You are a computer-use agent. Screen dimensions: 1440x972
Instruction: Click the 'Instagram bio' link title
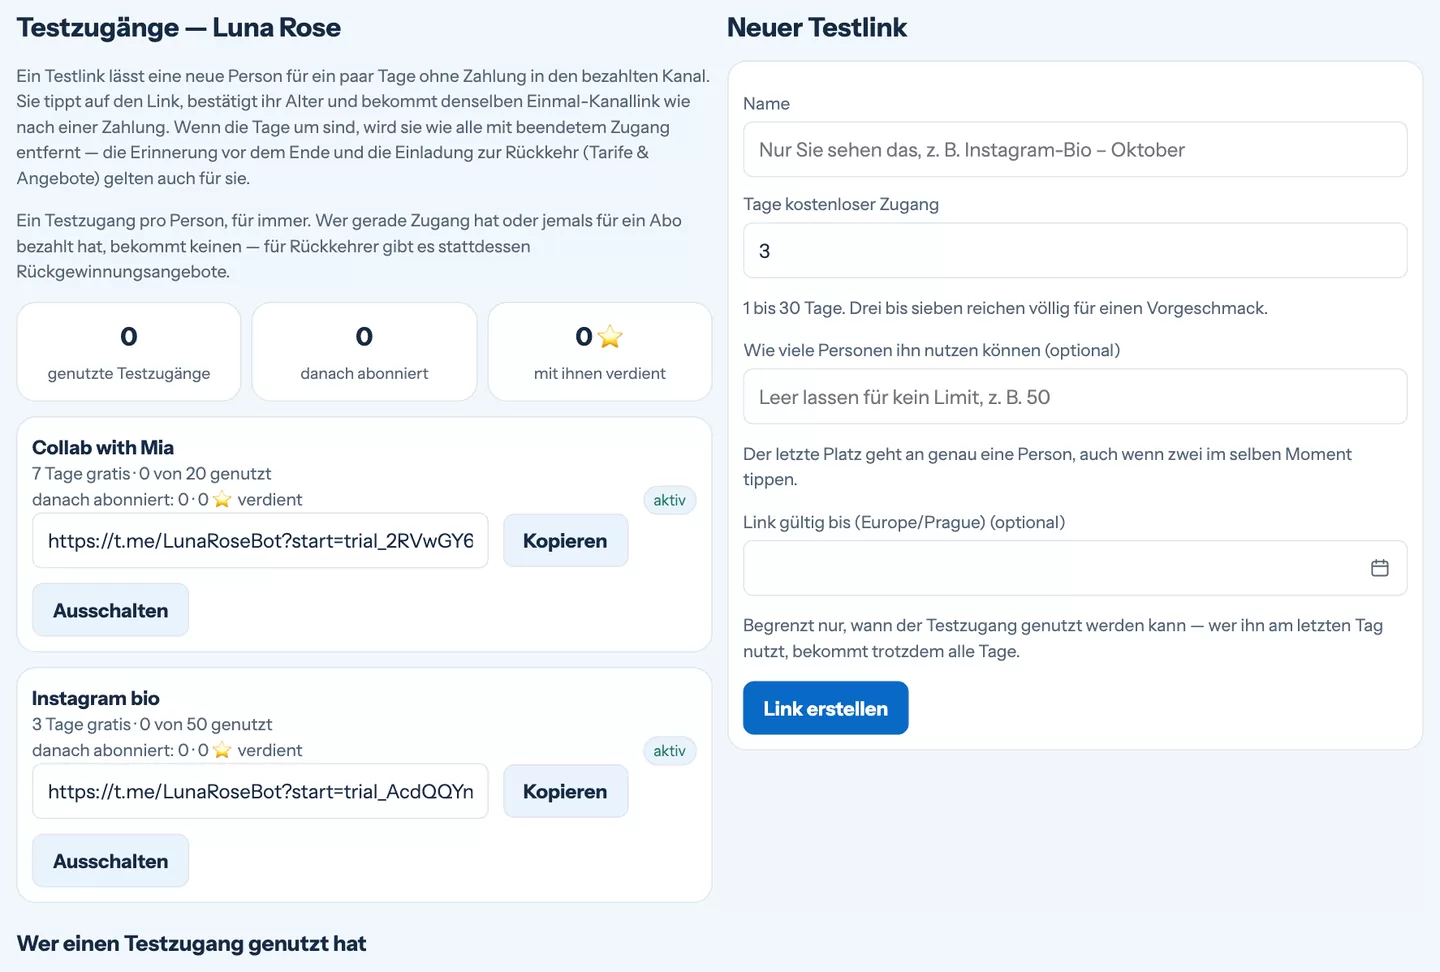pos(96,698)
